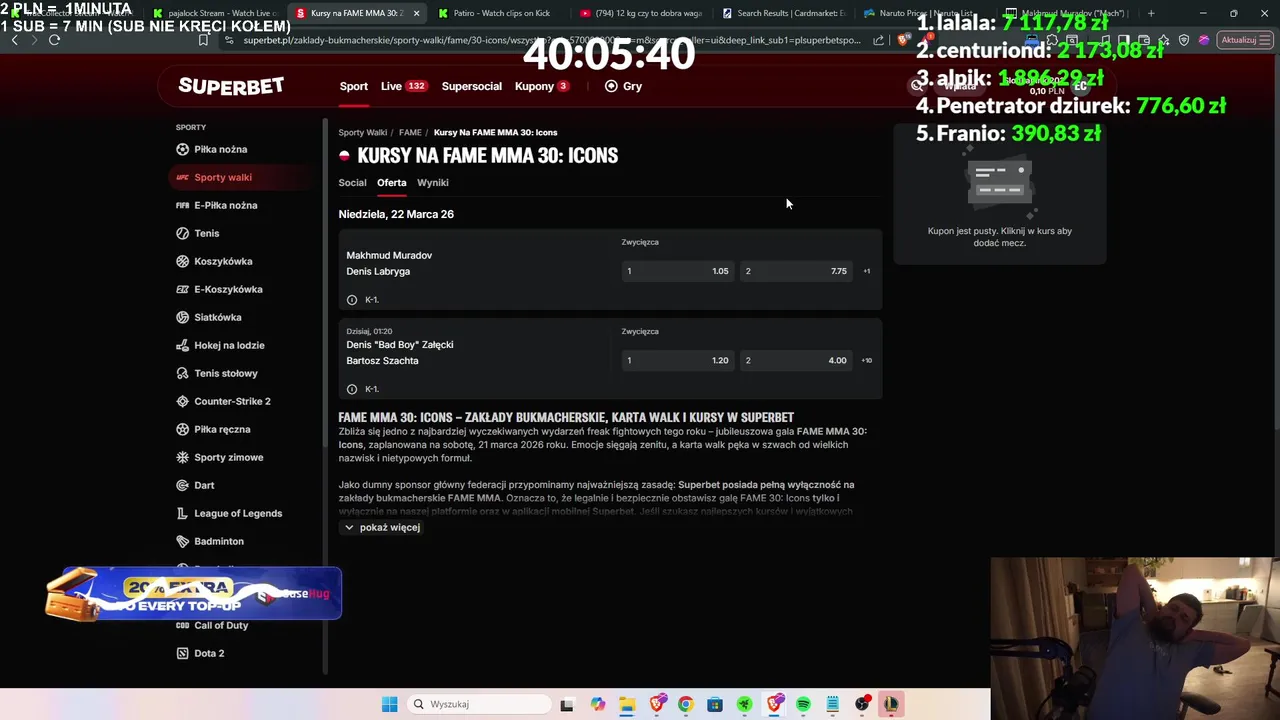
Task: Select the Oferta tab
Action: [x=392, y=183]
